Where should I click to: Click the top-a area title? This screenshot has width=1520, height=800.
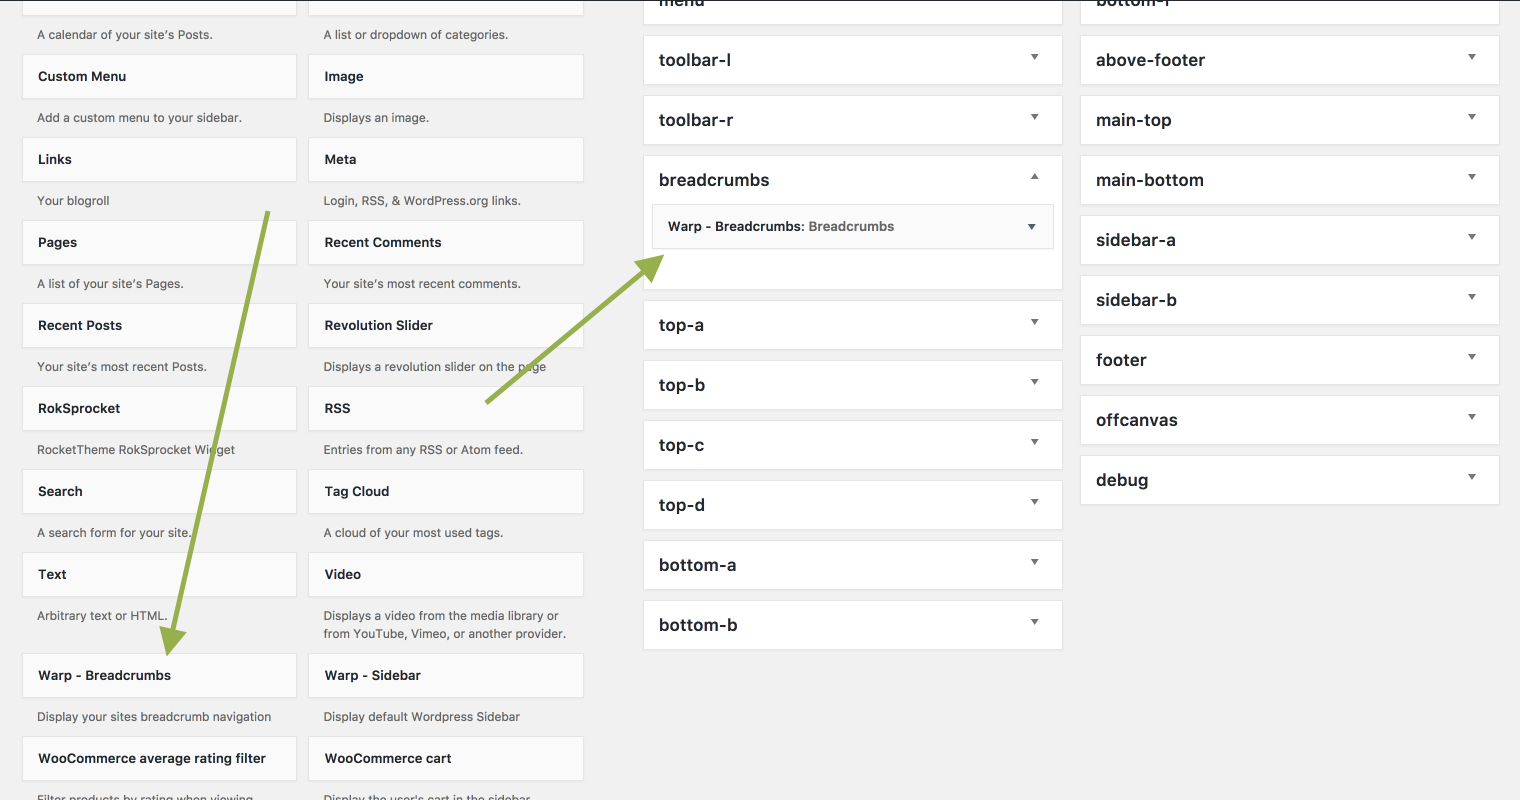pos(681,325)
